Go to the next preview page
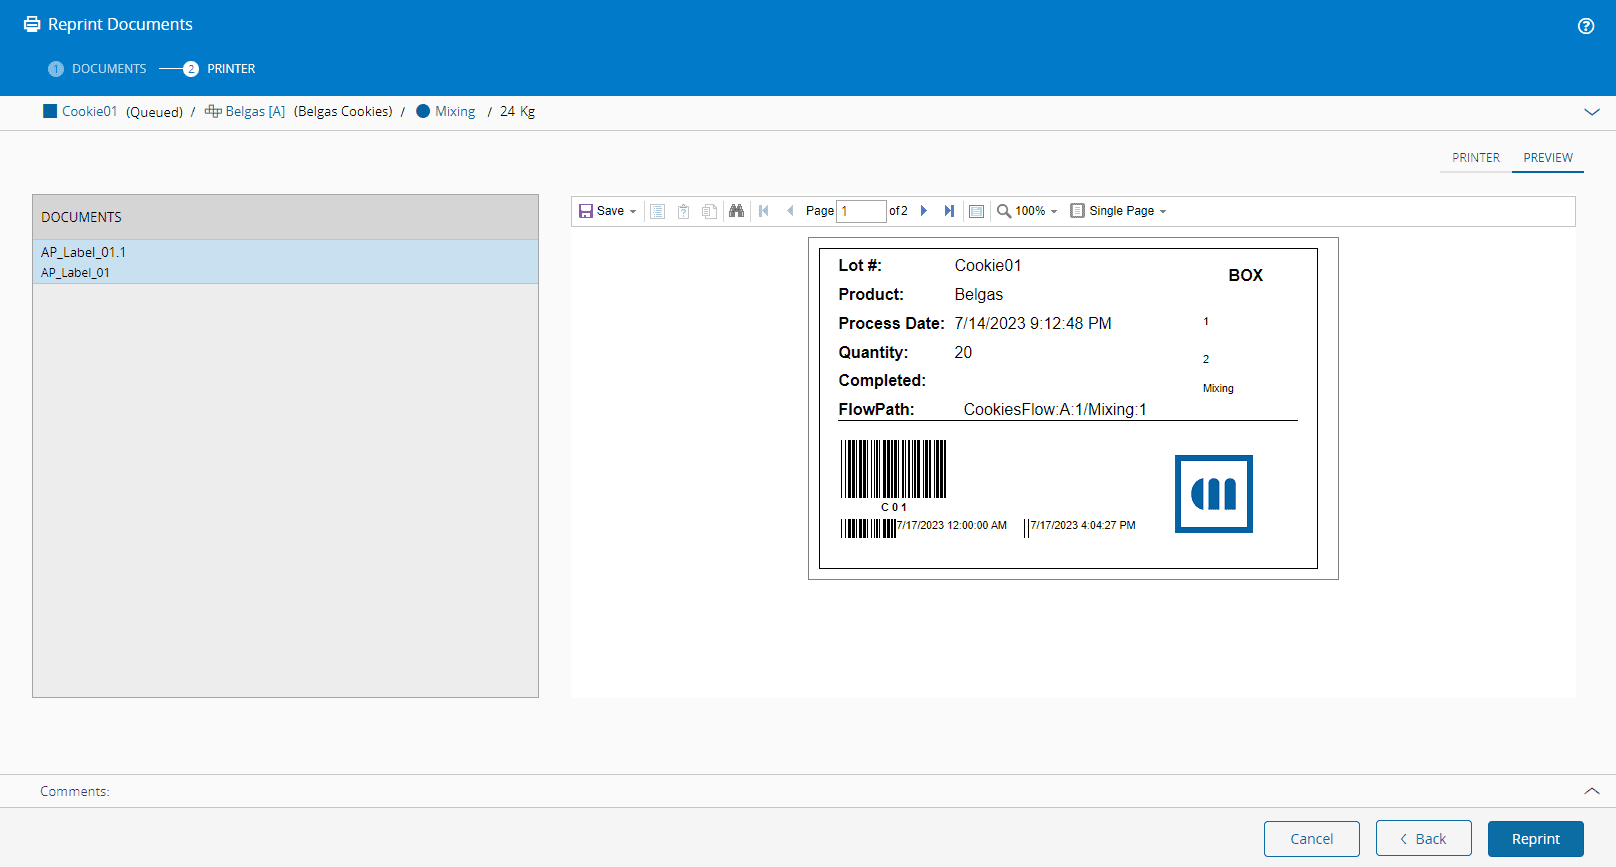Screen dimensions: 1616x867 tap(924, 211)
